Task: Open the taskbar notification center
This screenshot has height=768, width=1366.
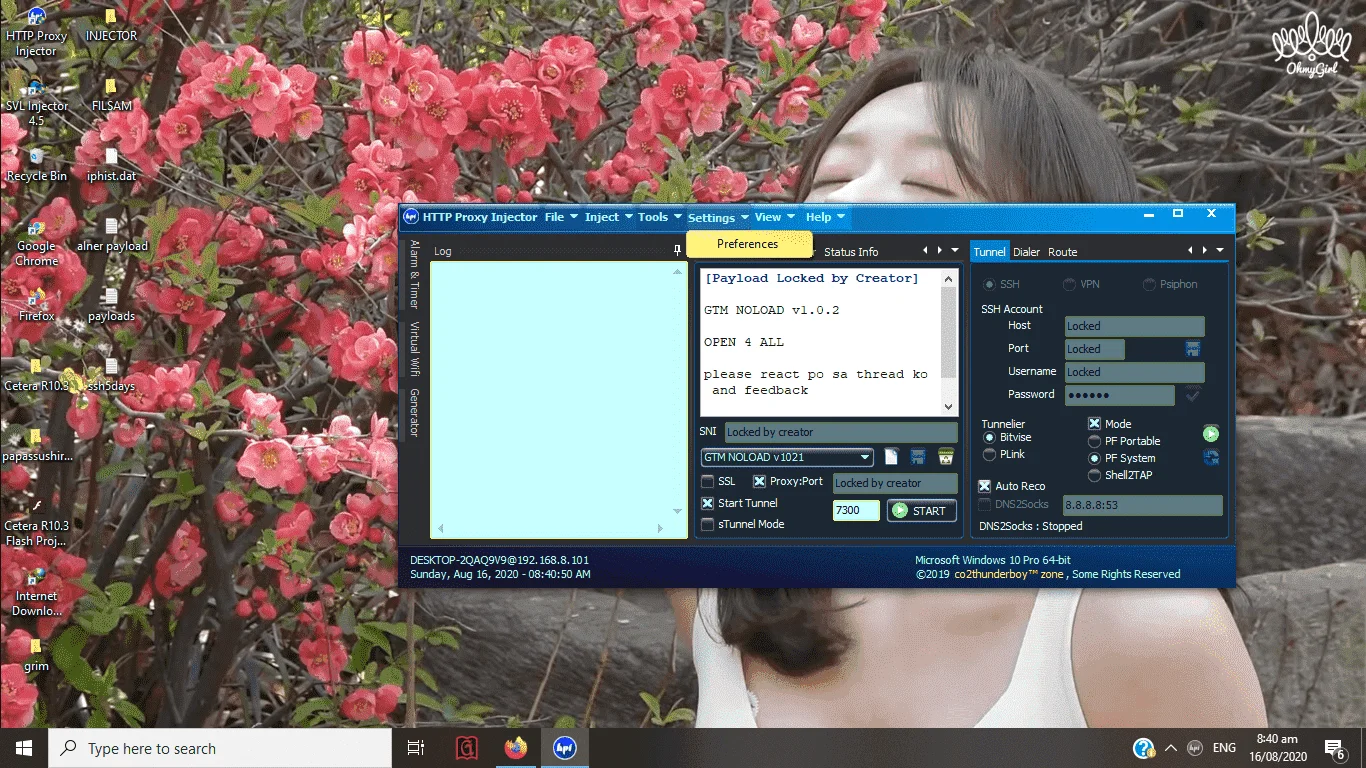Action: [1334, 748]
